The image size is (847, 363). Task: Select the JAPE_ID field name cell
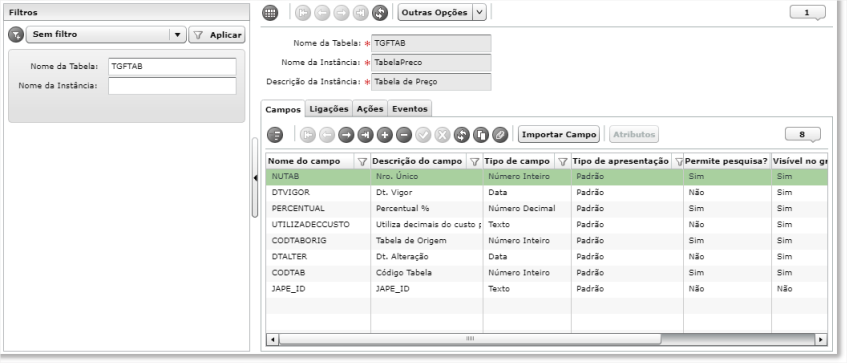(318, 289)
